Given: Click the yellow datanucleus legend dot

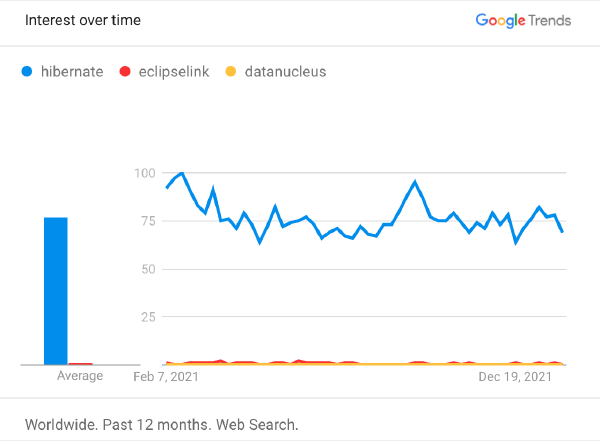Looking at the screenshot, I should (x=231, y=71).
